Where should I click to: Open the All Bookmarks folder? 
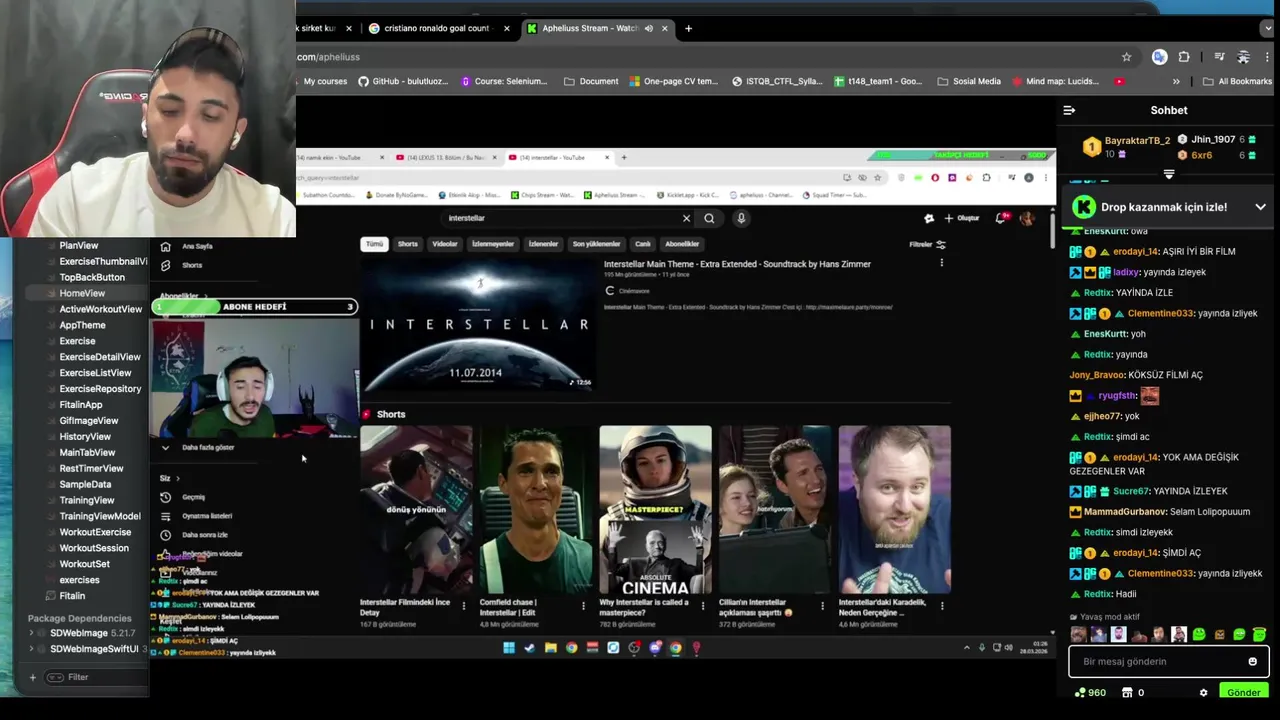1237,81
